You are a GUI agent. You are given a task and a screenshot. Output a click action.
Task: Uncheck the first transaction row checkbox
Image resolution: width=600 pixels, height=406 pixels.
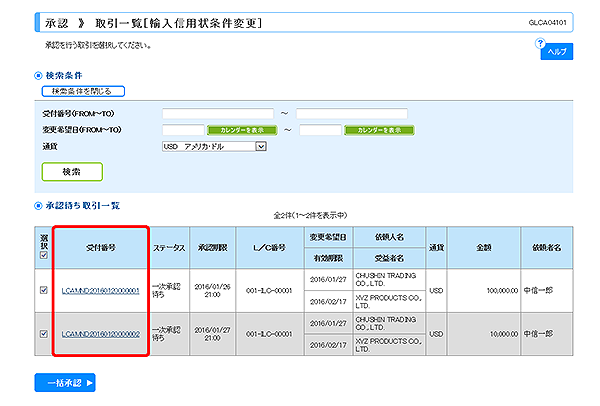pyautogui.click(x=42, y=290)
